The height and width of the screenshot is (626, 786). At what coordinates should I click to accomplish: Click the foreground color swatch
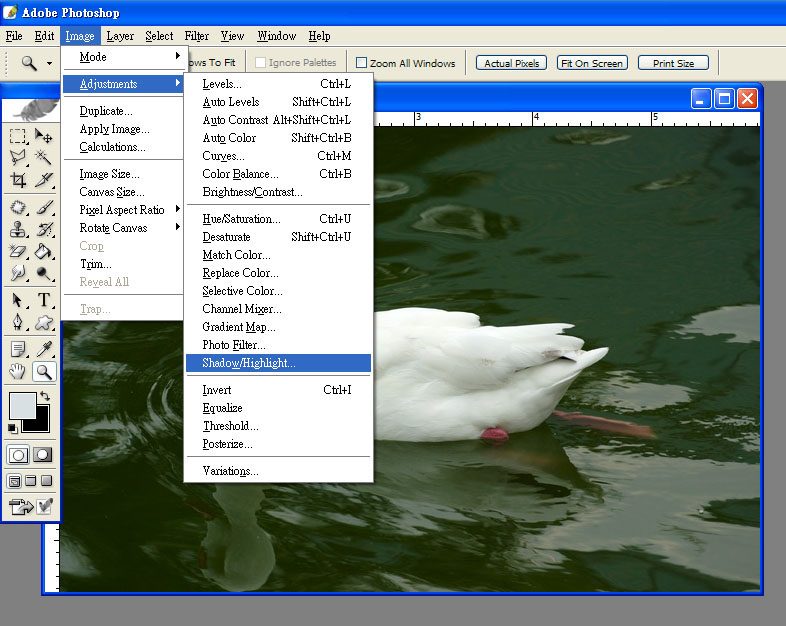(21, 405)
